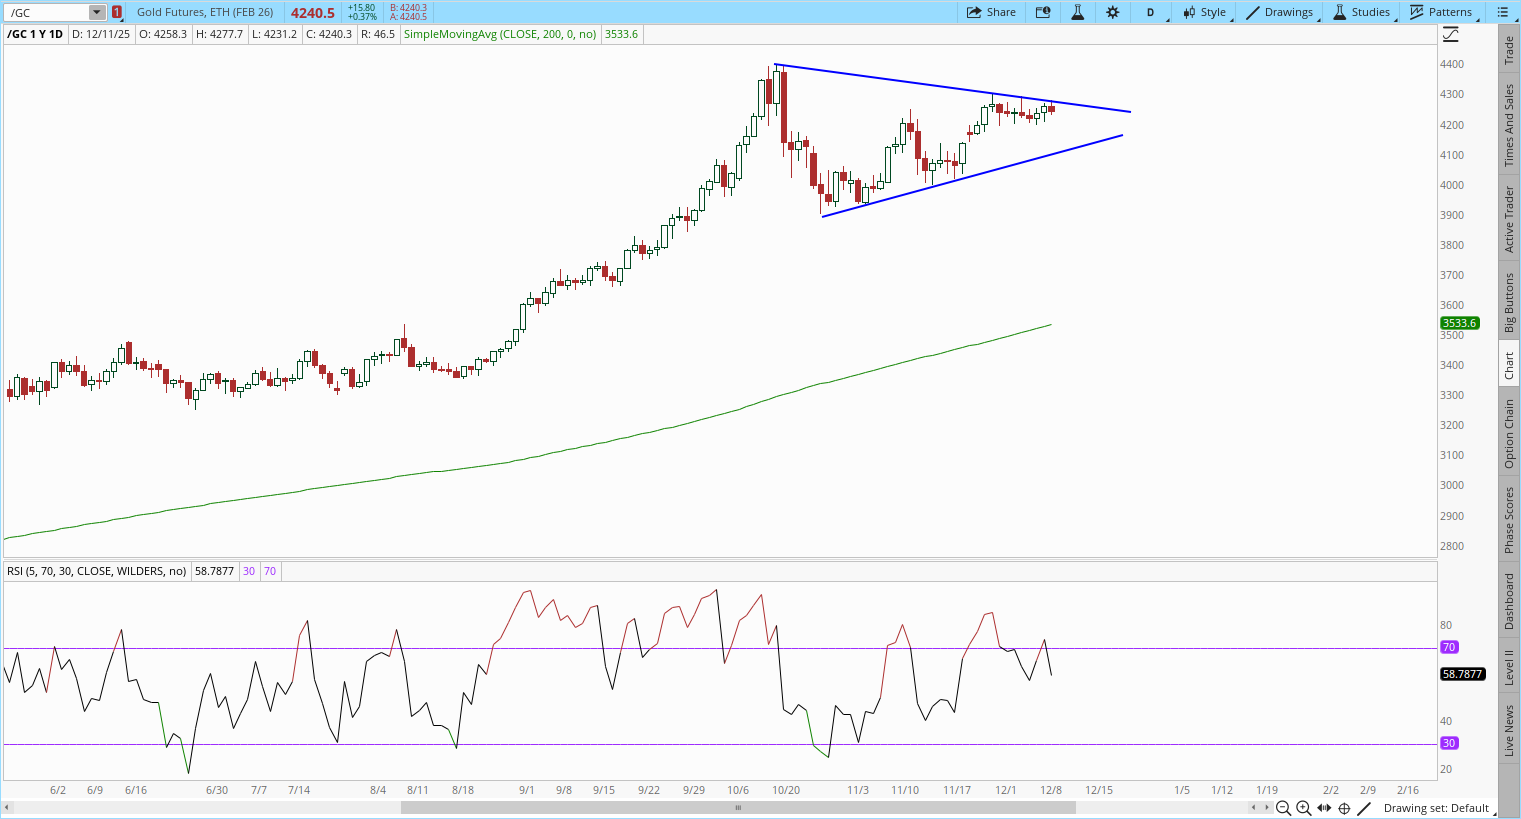
Task: Click the RSI (5, 70, 30, CLOSE, WILDERS, no) label
Action: tap(97, 571)
